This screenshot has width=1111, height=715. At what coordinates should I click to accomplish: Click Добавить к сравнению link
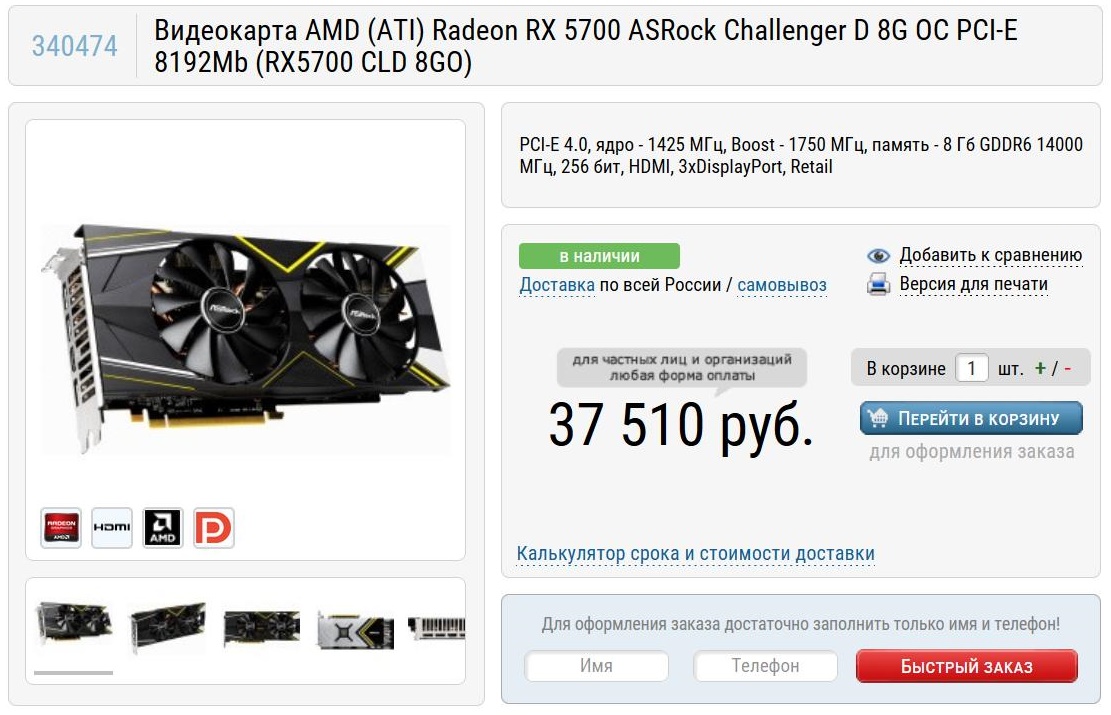tap(991, 254)
